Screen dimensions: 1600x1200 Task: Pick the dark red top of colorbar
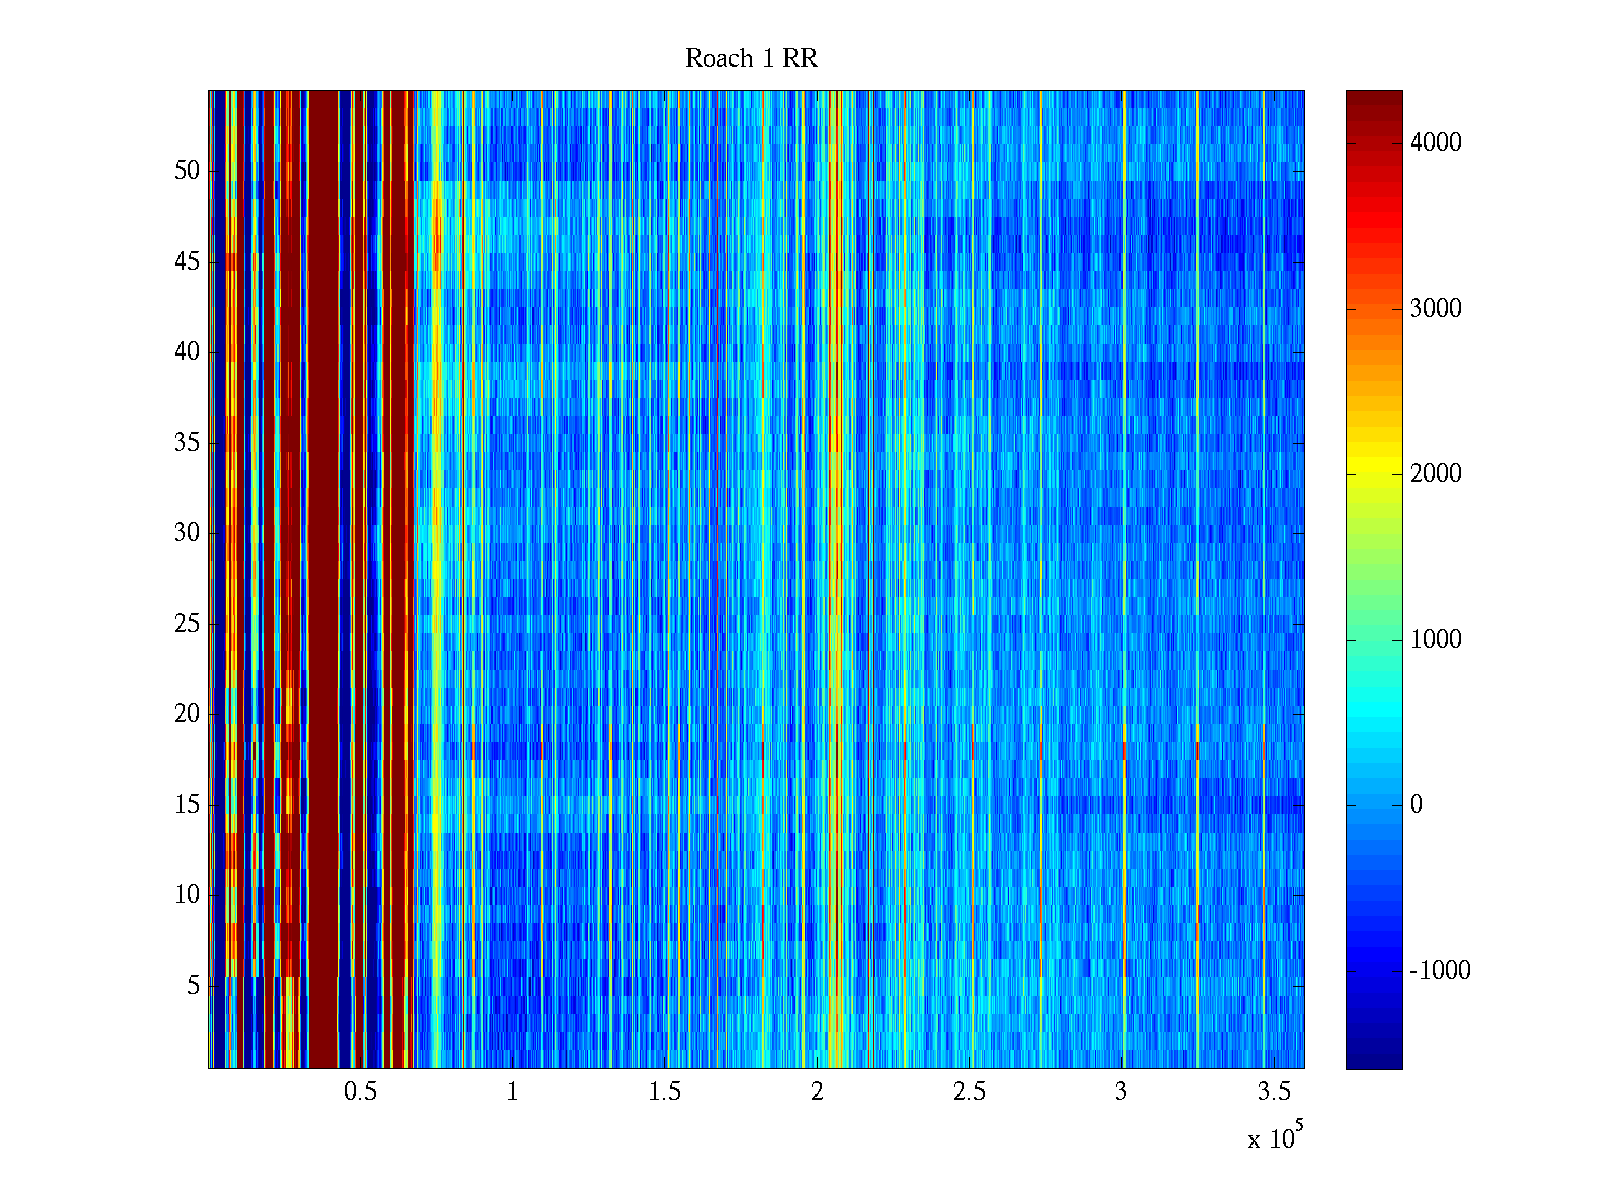click(x=1373, y=100)
